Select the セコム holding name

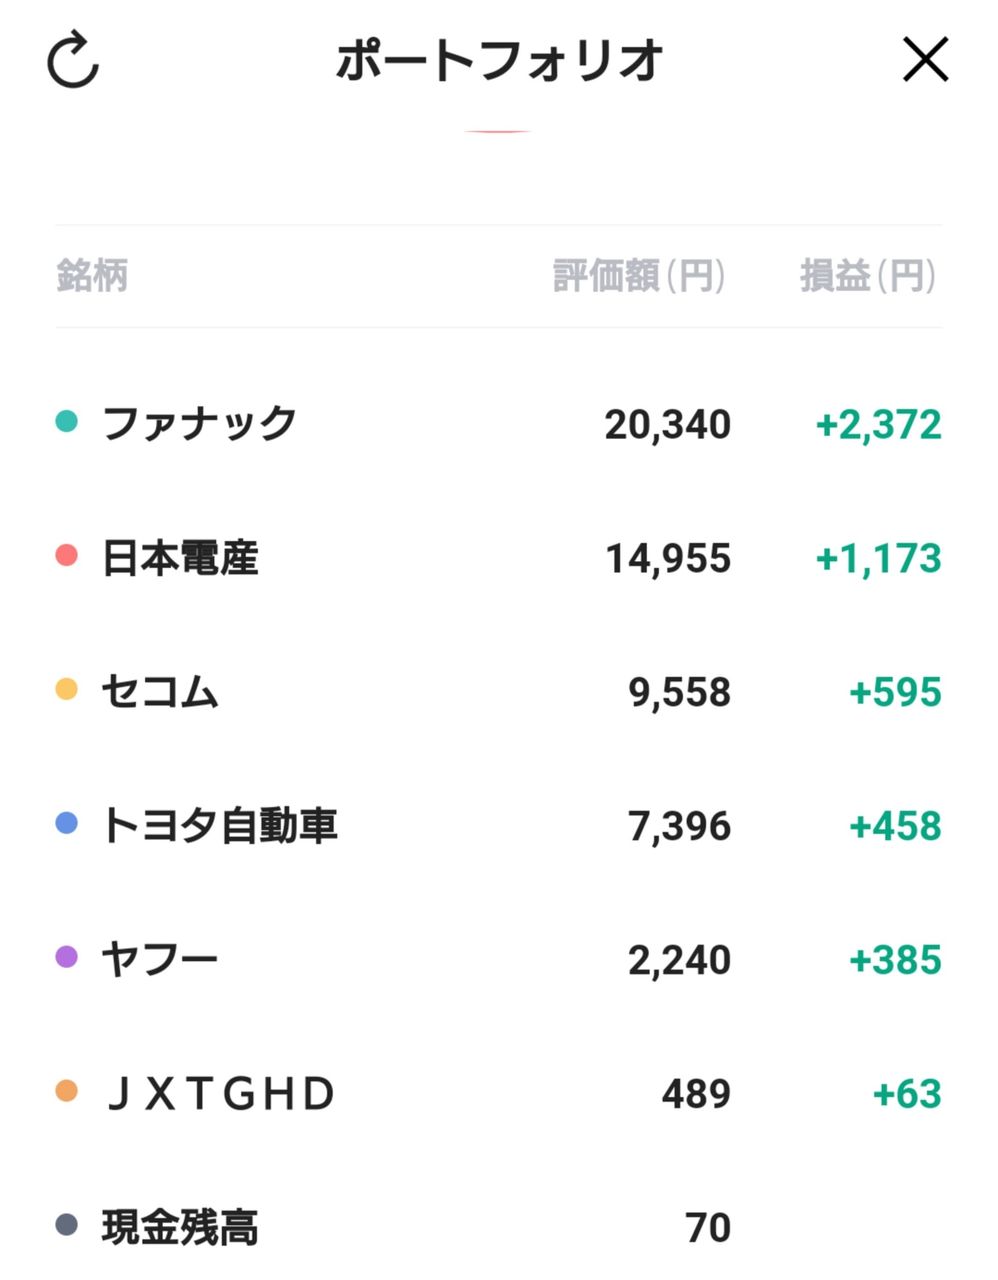point(160,691)
